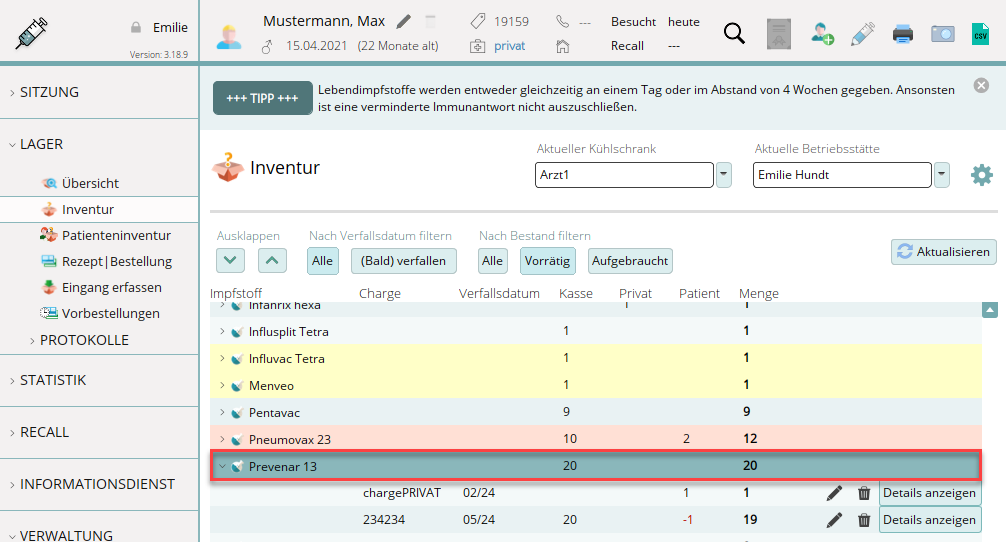Click the Inventur box heading icon
The width and height of the screenshot is (1006, 542).
228,167
